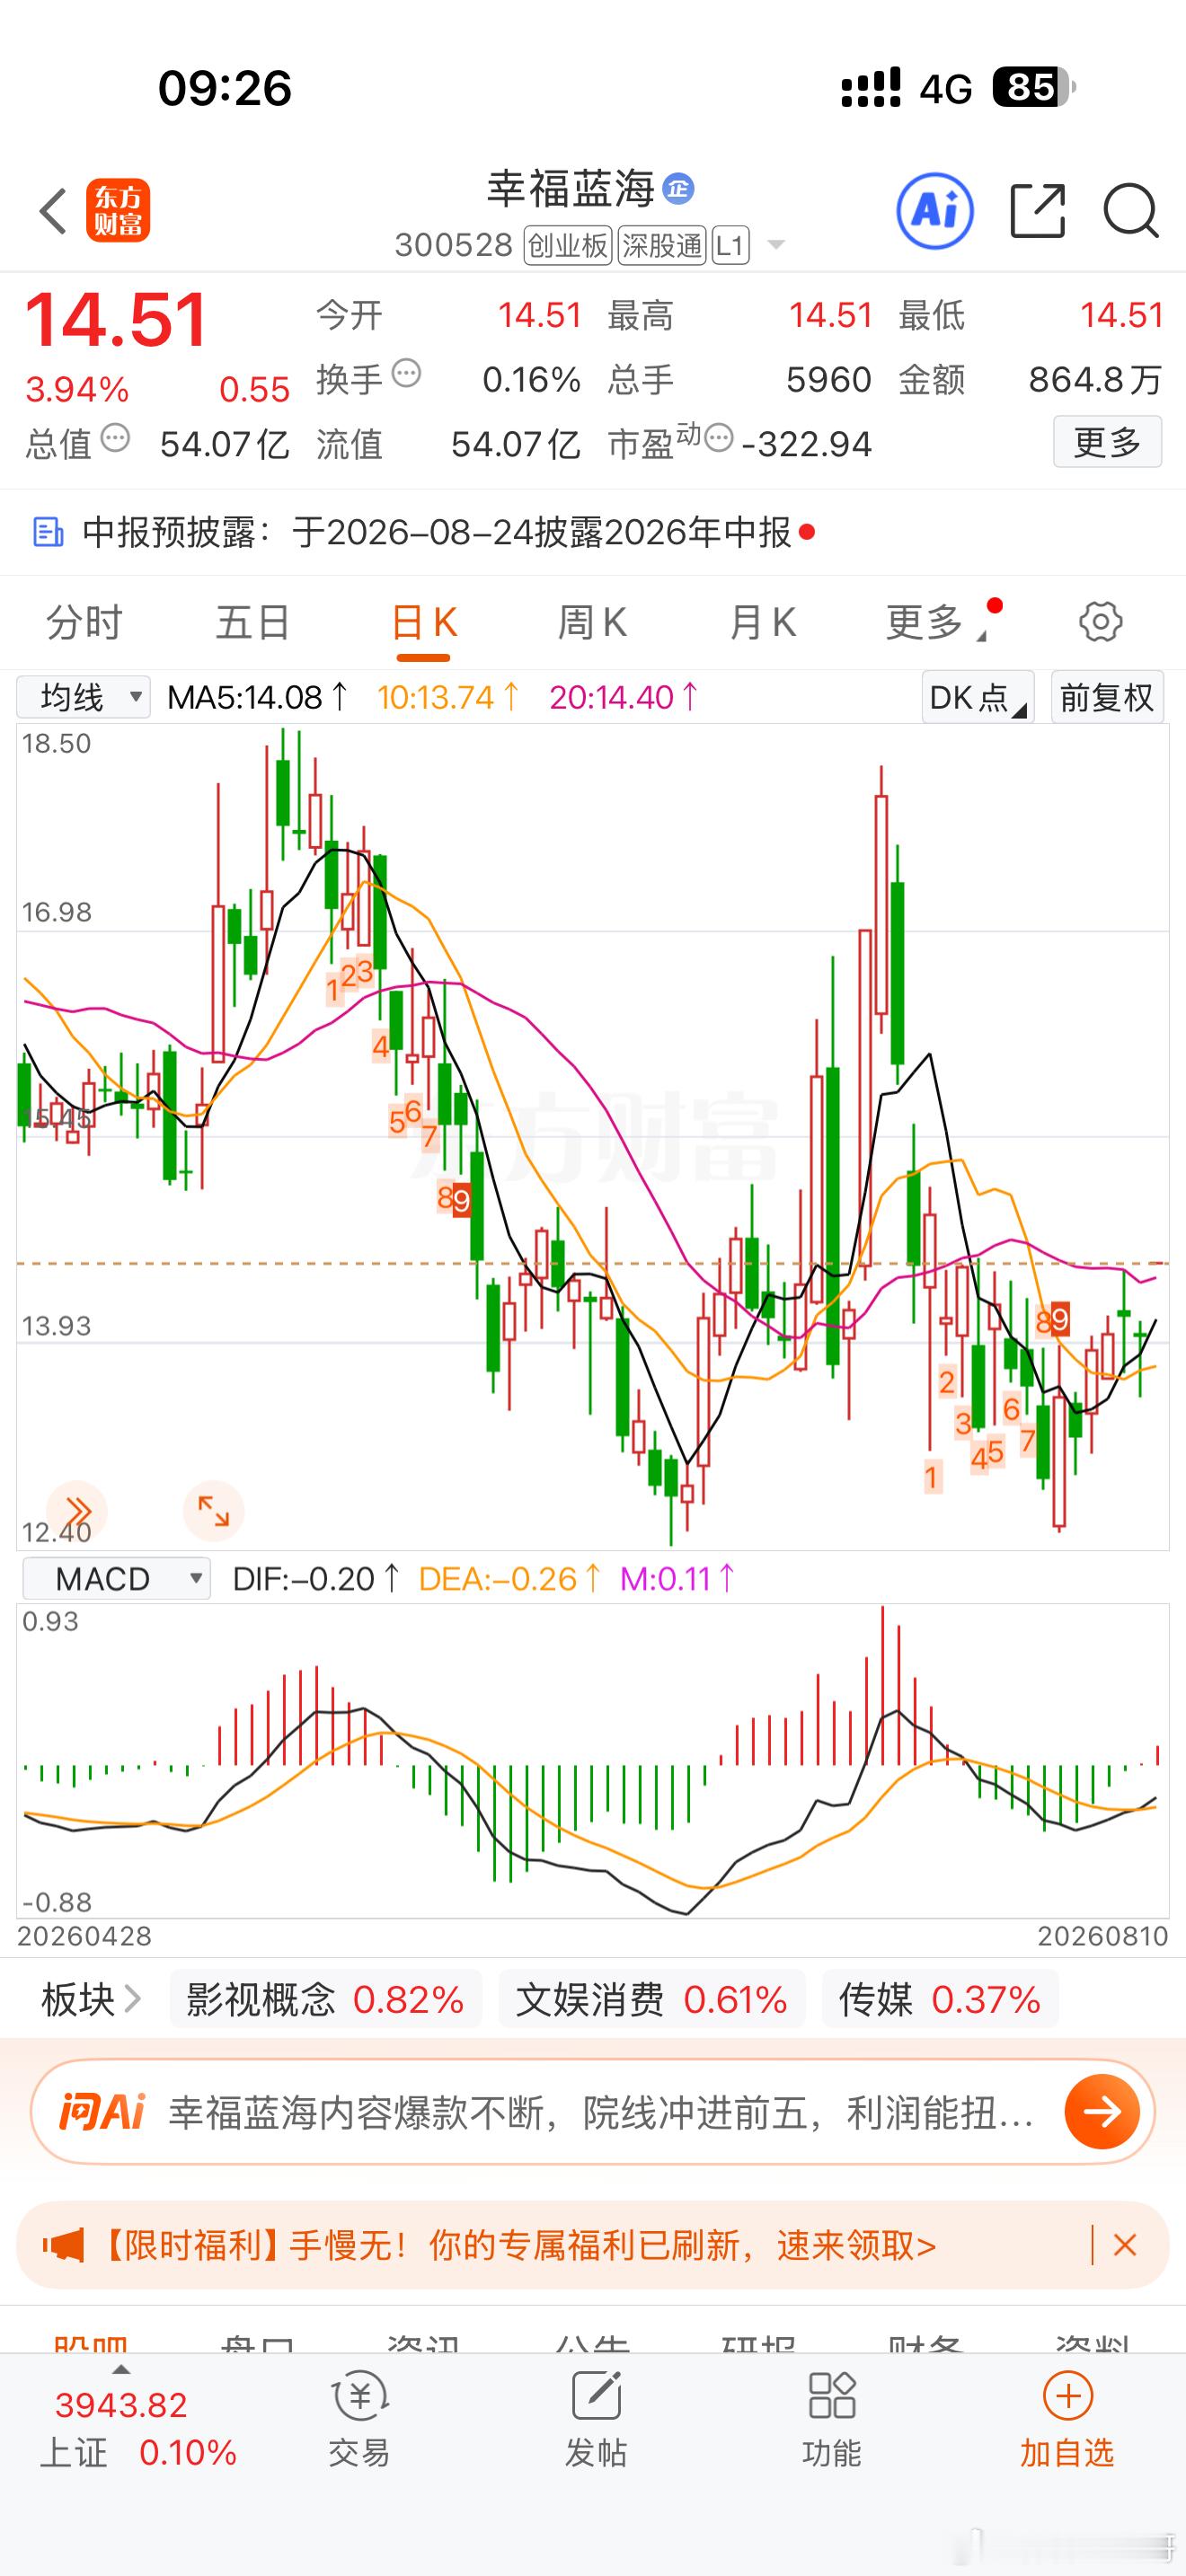Expand the stock tags dropdown arrow
This screenshot has height=2576, width=1186.
click(x=775, y=245)
